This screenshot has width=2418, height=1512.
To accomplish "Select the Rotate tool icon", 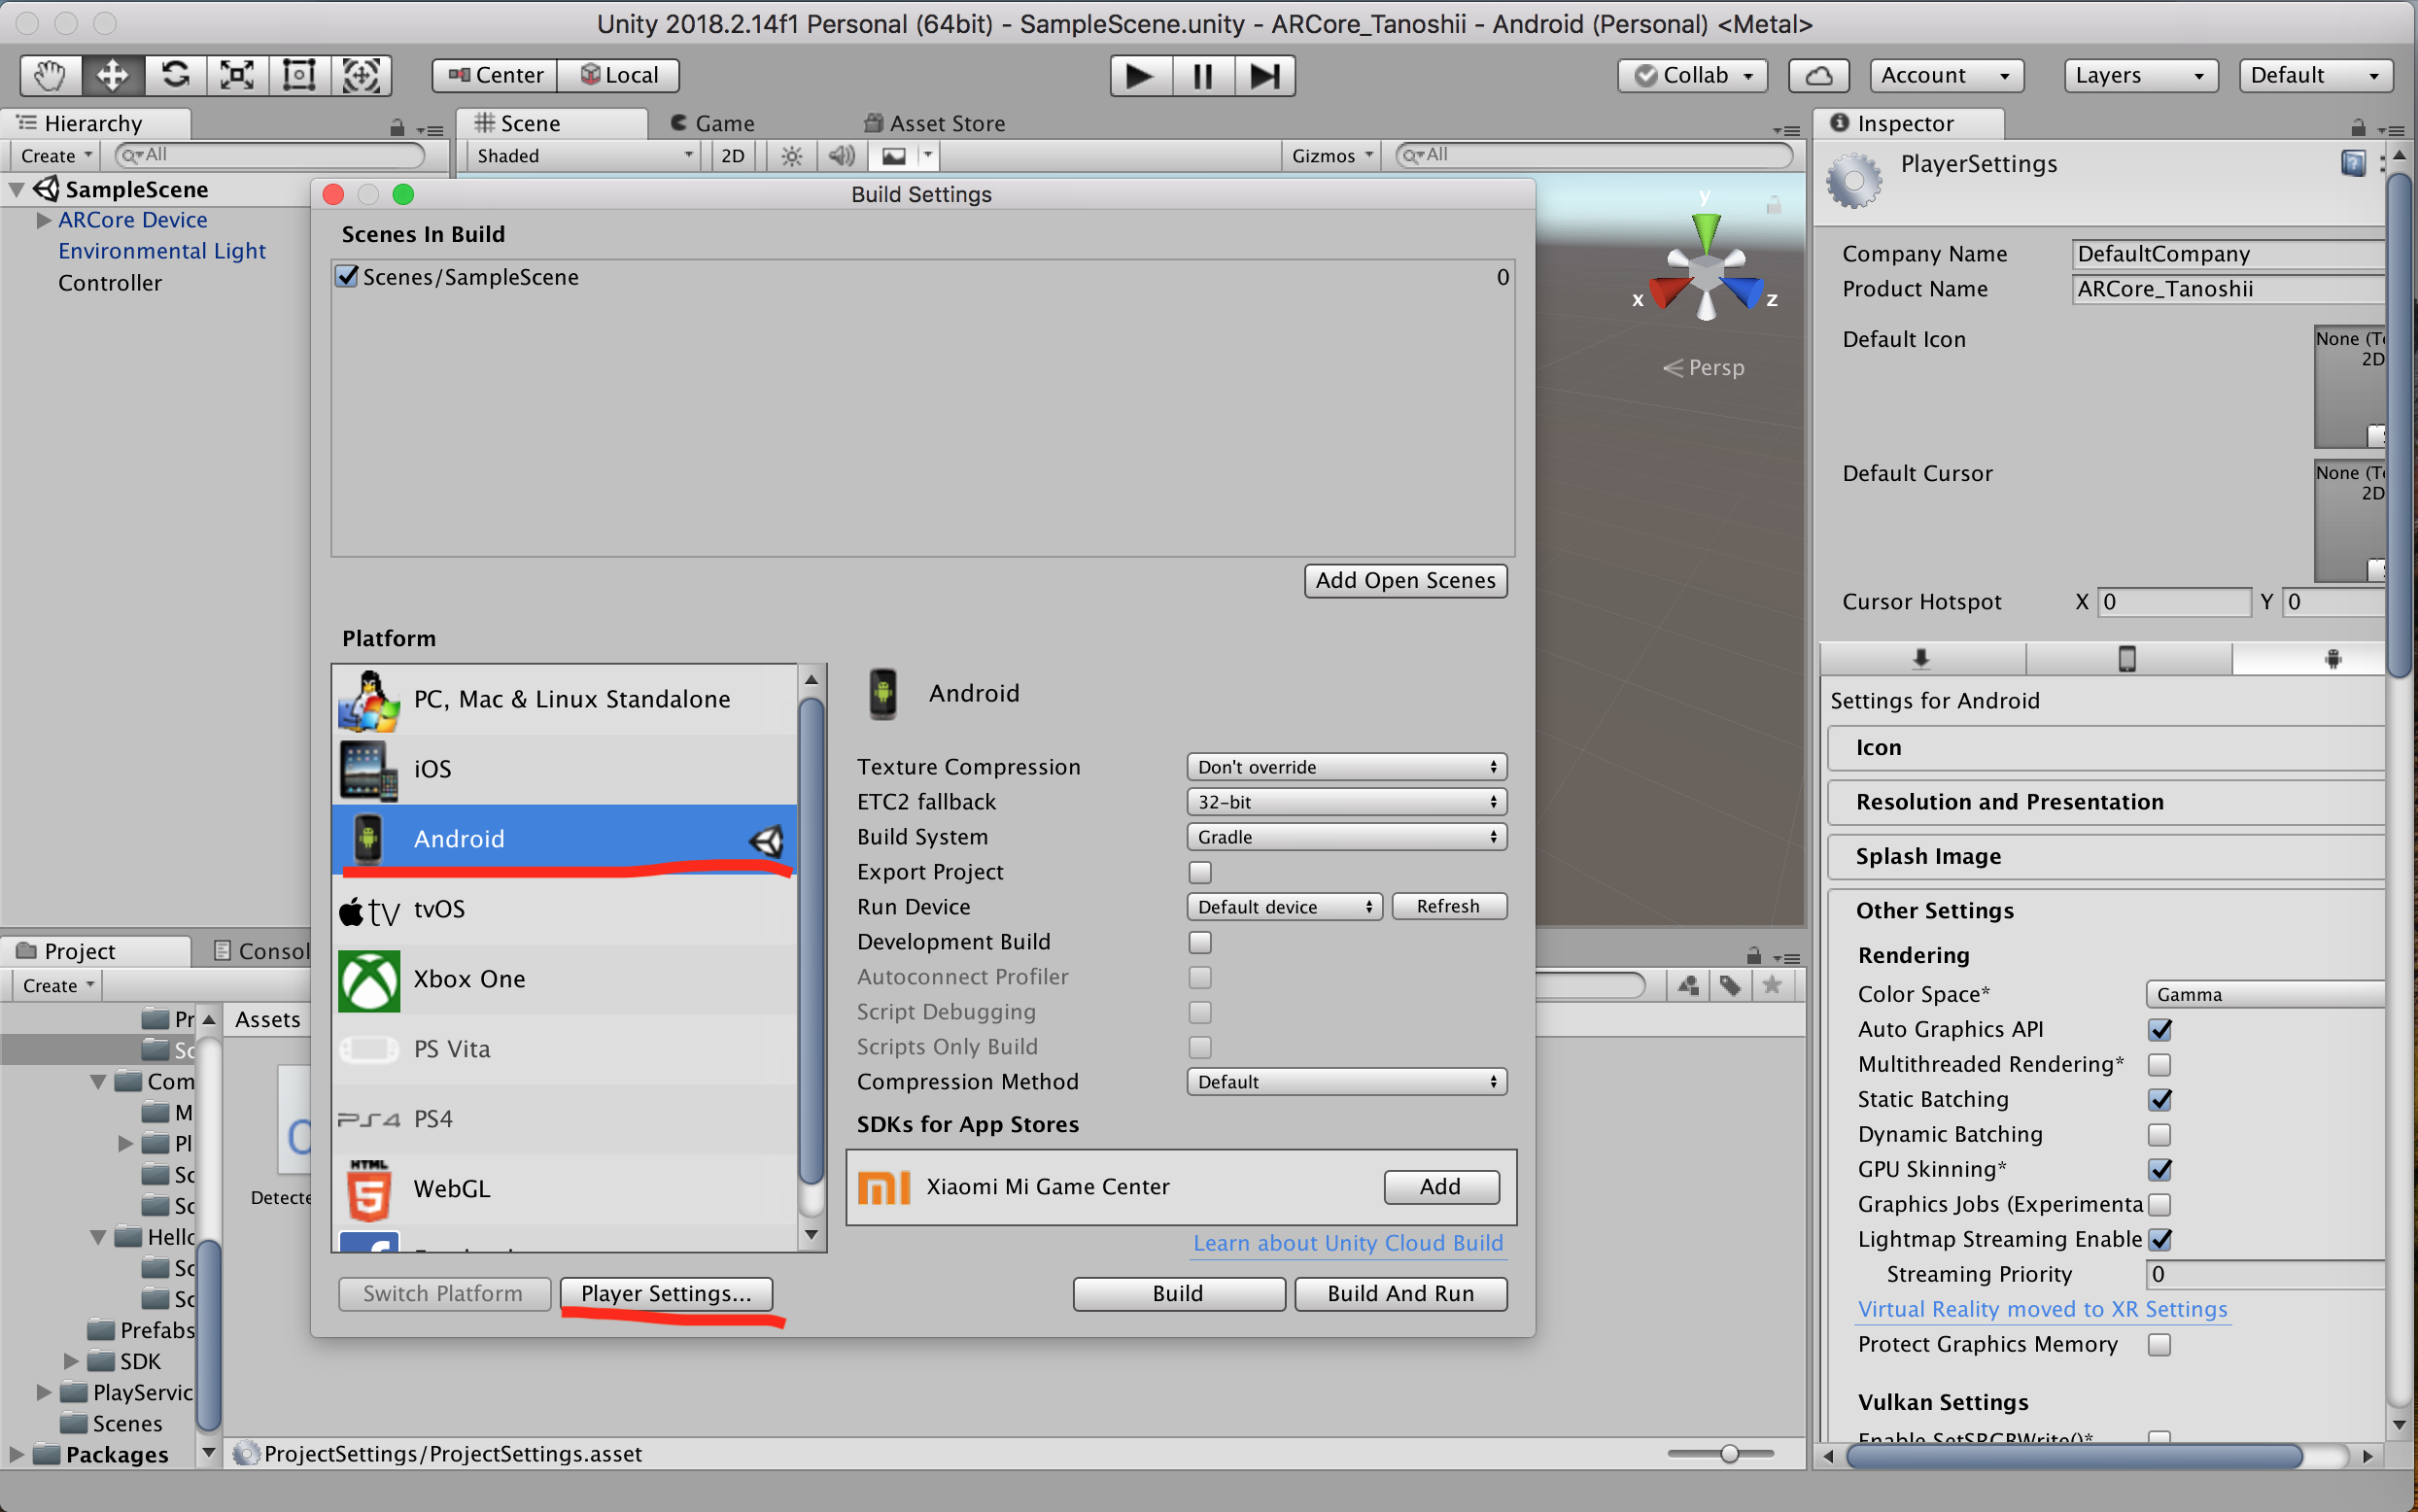I will [175, 75].
